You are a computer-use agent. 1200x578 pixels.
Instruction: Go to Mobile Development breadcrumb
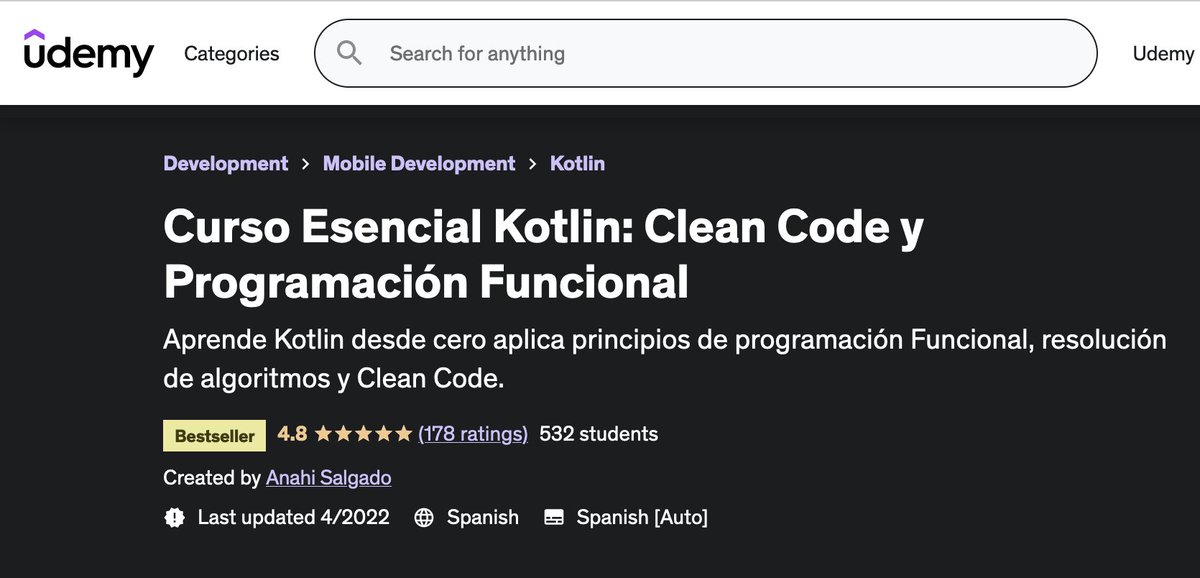(x=419, y=163)
